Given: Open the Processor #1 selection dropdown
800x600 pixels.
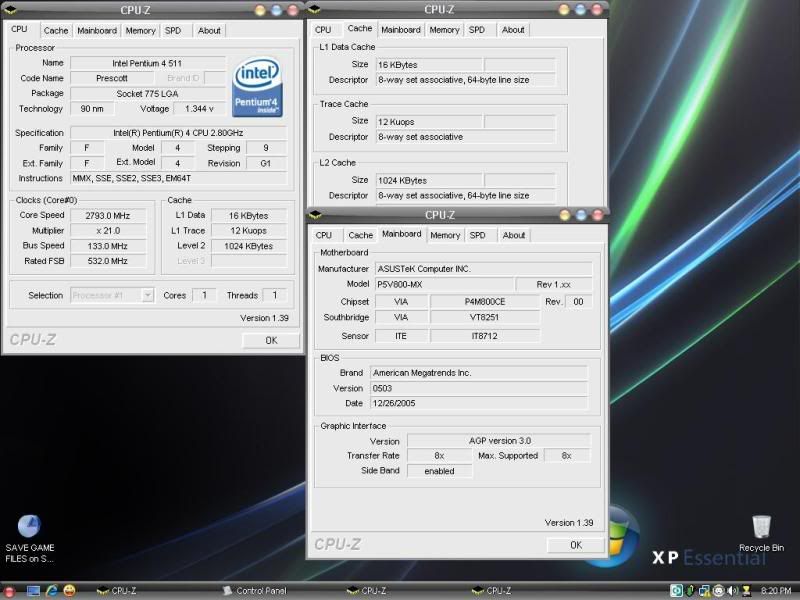Looking at the screenshot, I should click(112, 295).
